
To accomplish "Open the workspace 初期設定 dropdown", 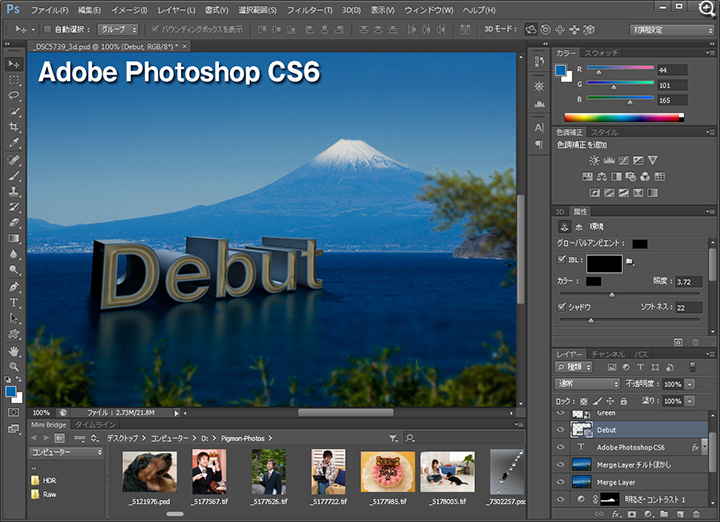I will coord(671,30).
